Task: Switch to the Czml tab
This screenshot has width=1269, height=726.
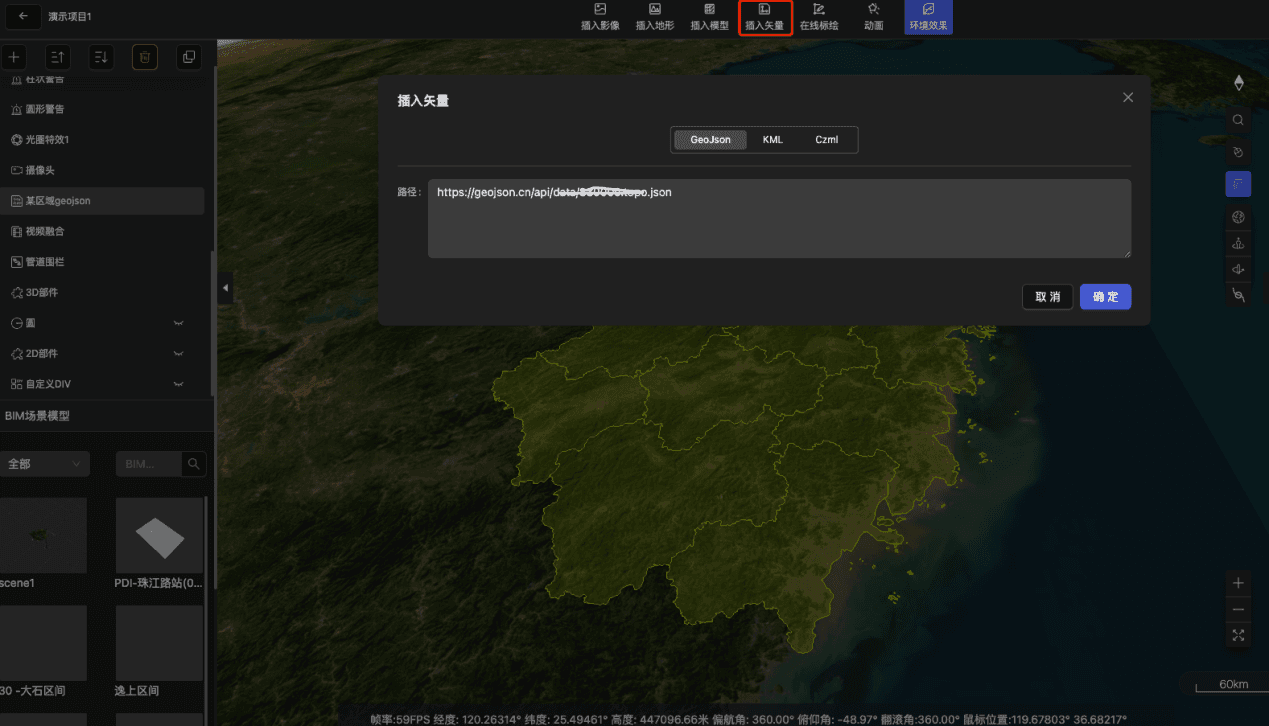Action: pos(826,140)
